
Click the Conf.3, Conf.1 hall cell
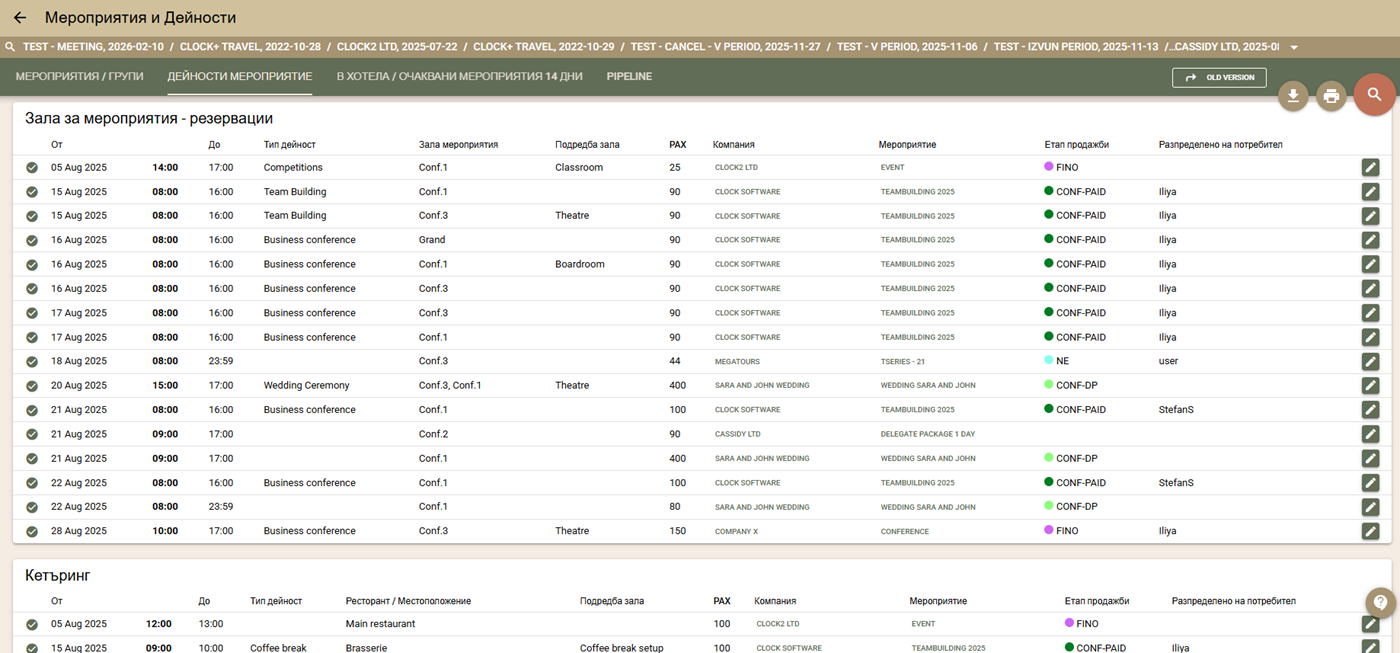coord(450,385)
